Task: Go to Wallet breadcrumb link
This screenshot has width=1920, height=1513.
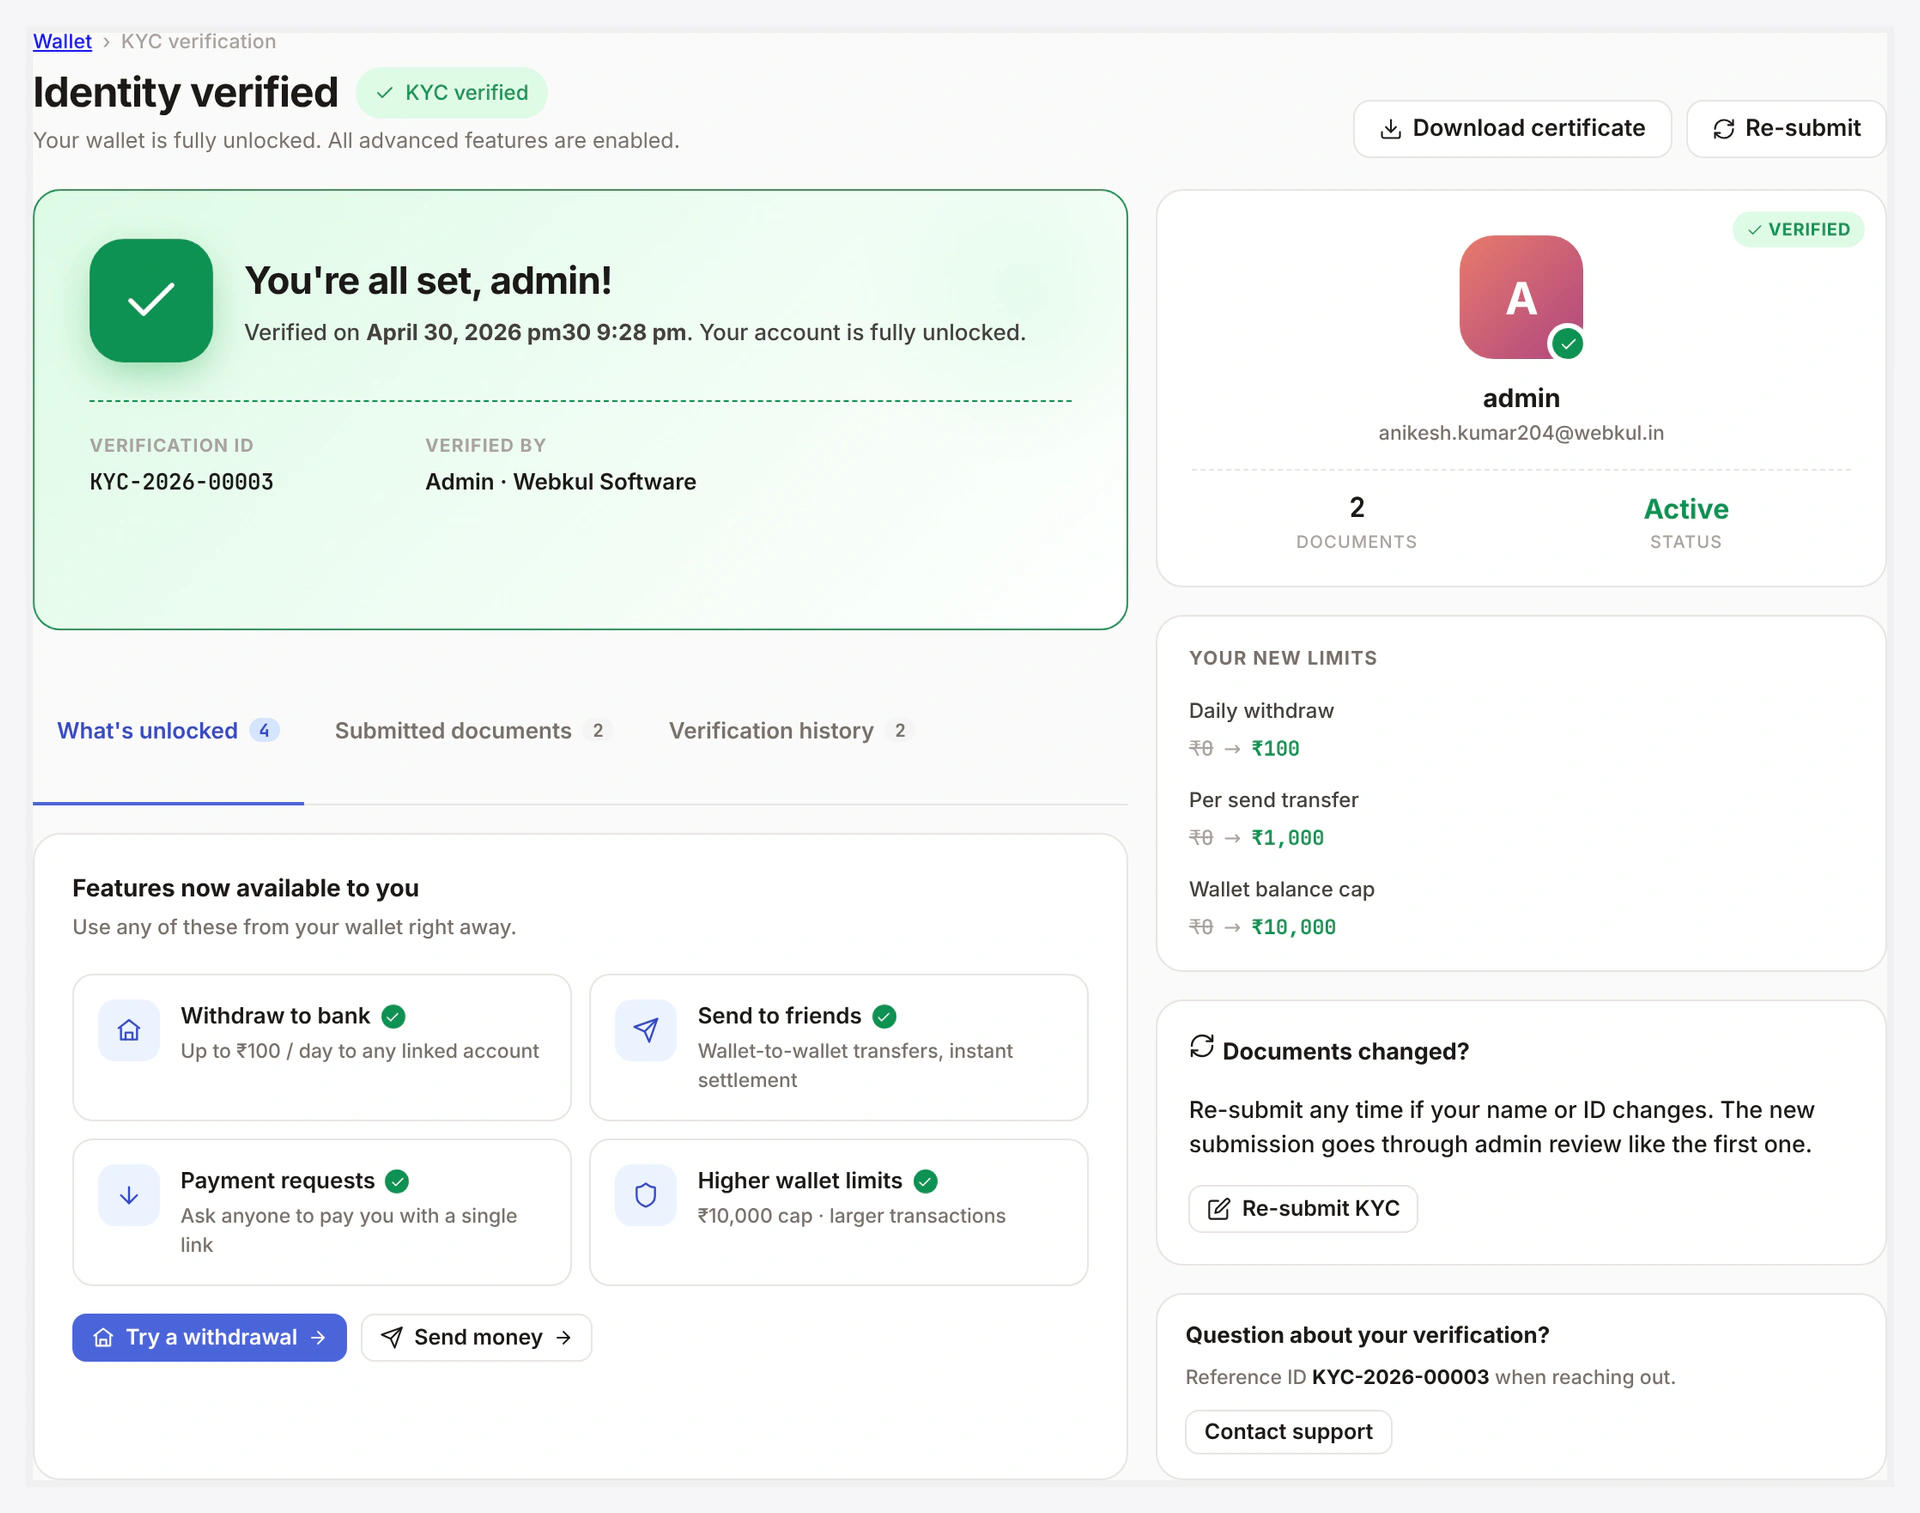Action: tap(62, 42)
